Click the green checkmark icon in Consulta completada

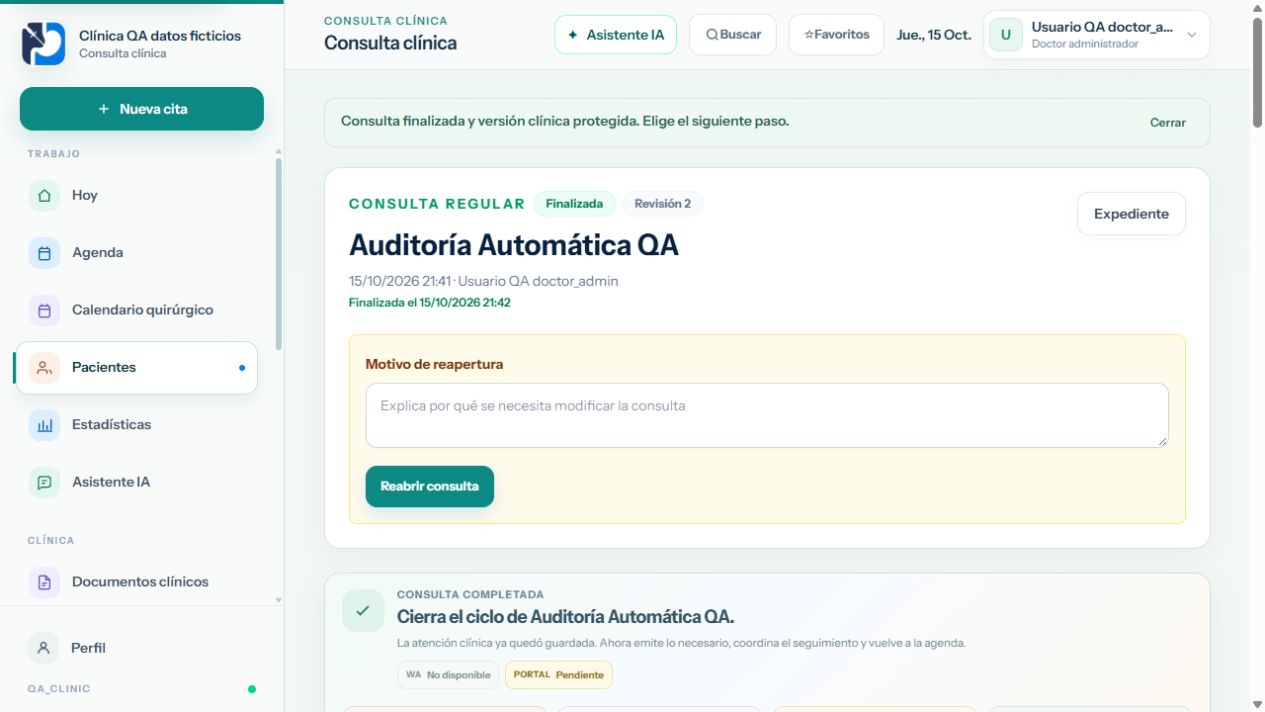click(x=362, y=610)
